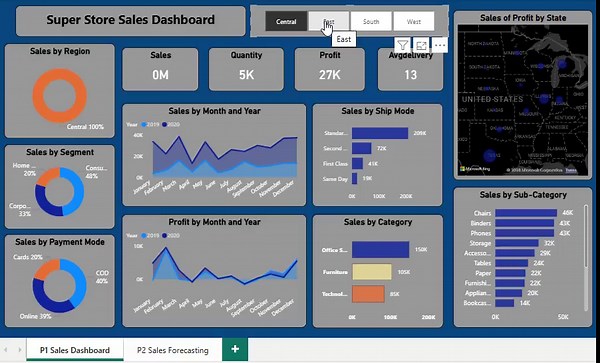Click 2020 legend in Sales by Month chart
This screenshot has width=600, height=363.
171,124
